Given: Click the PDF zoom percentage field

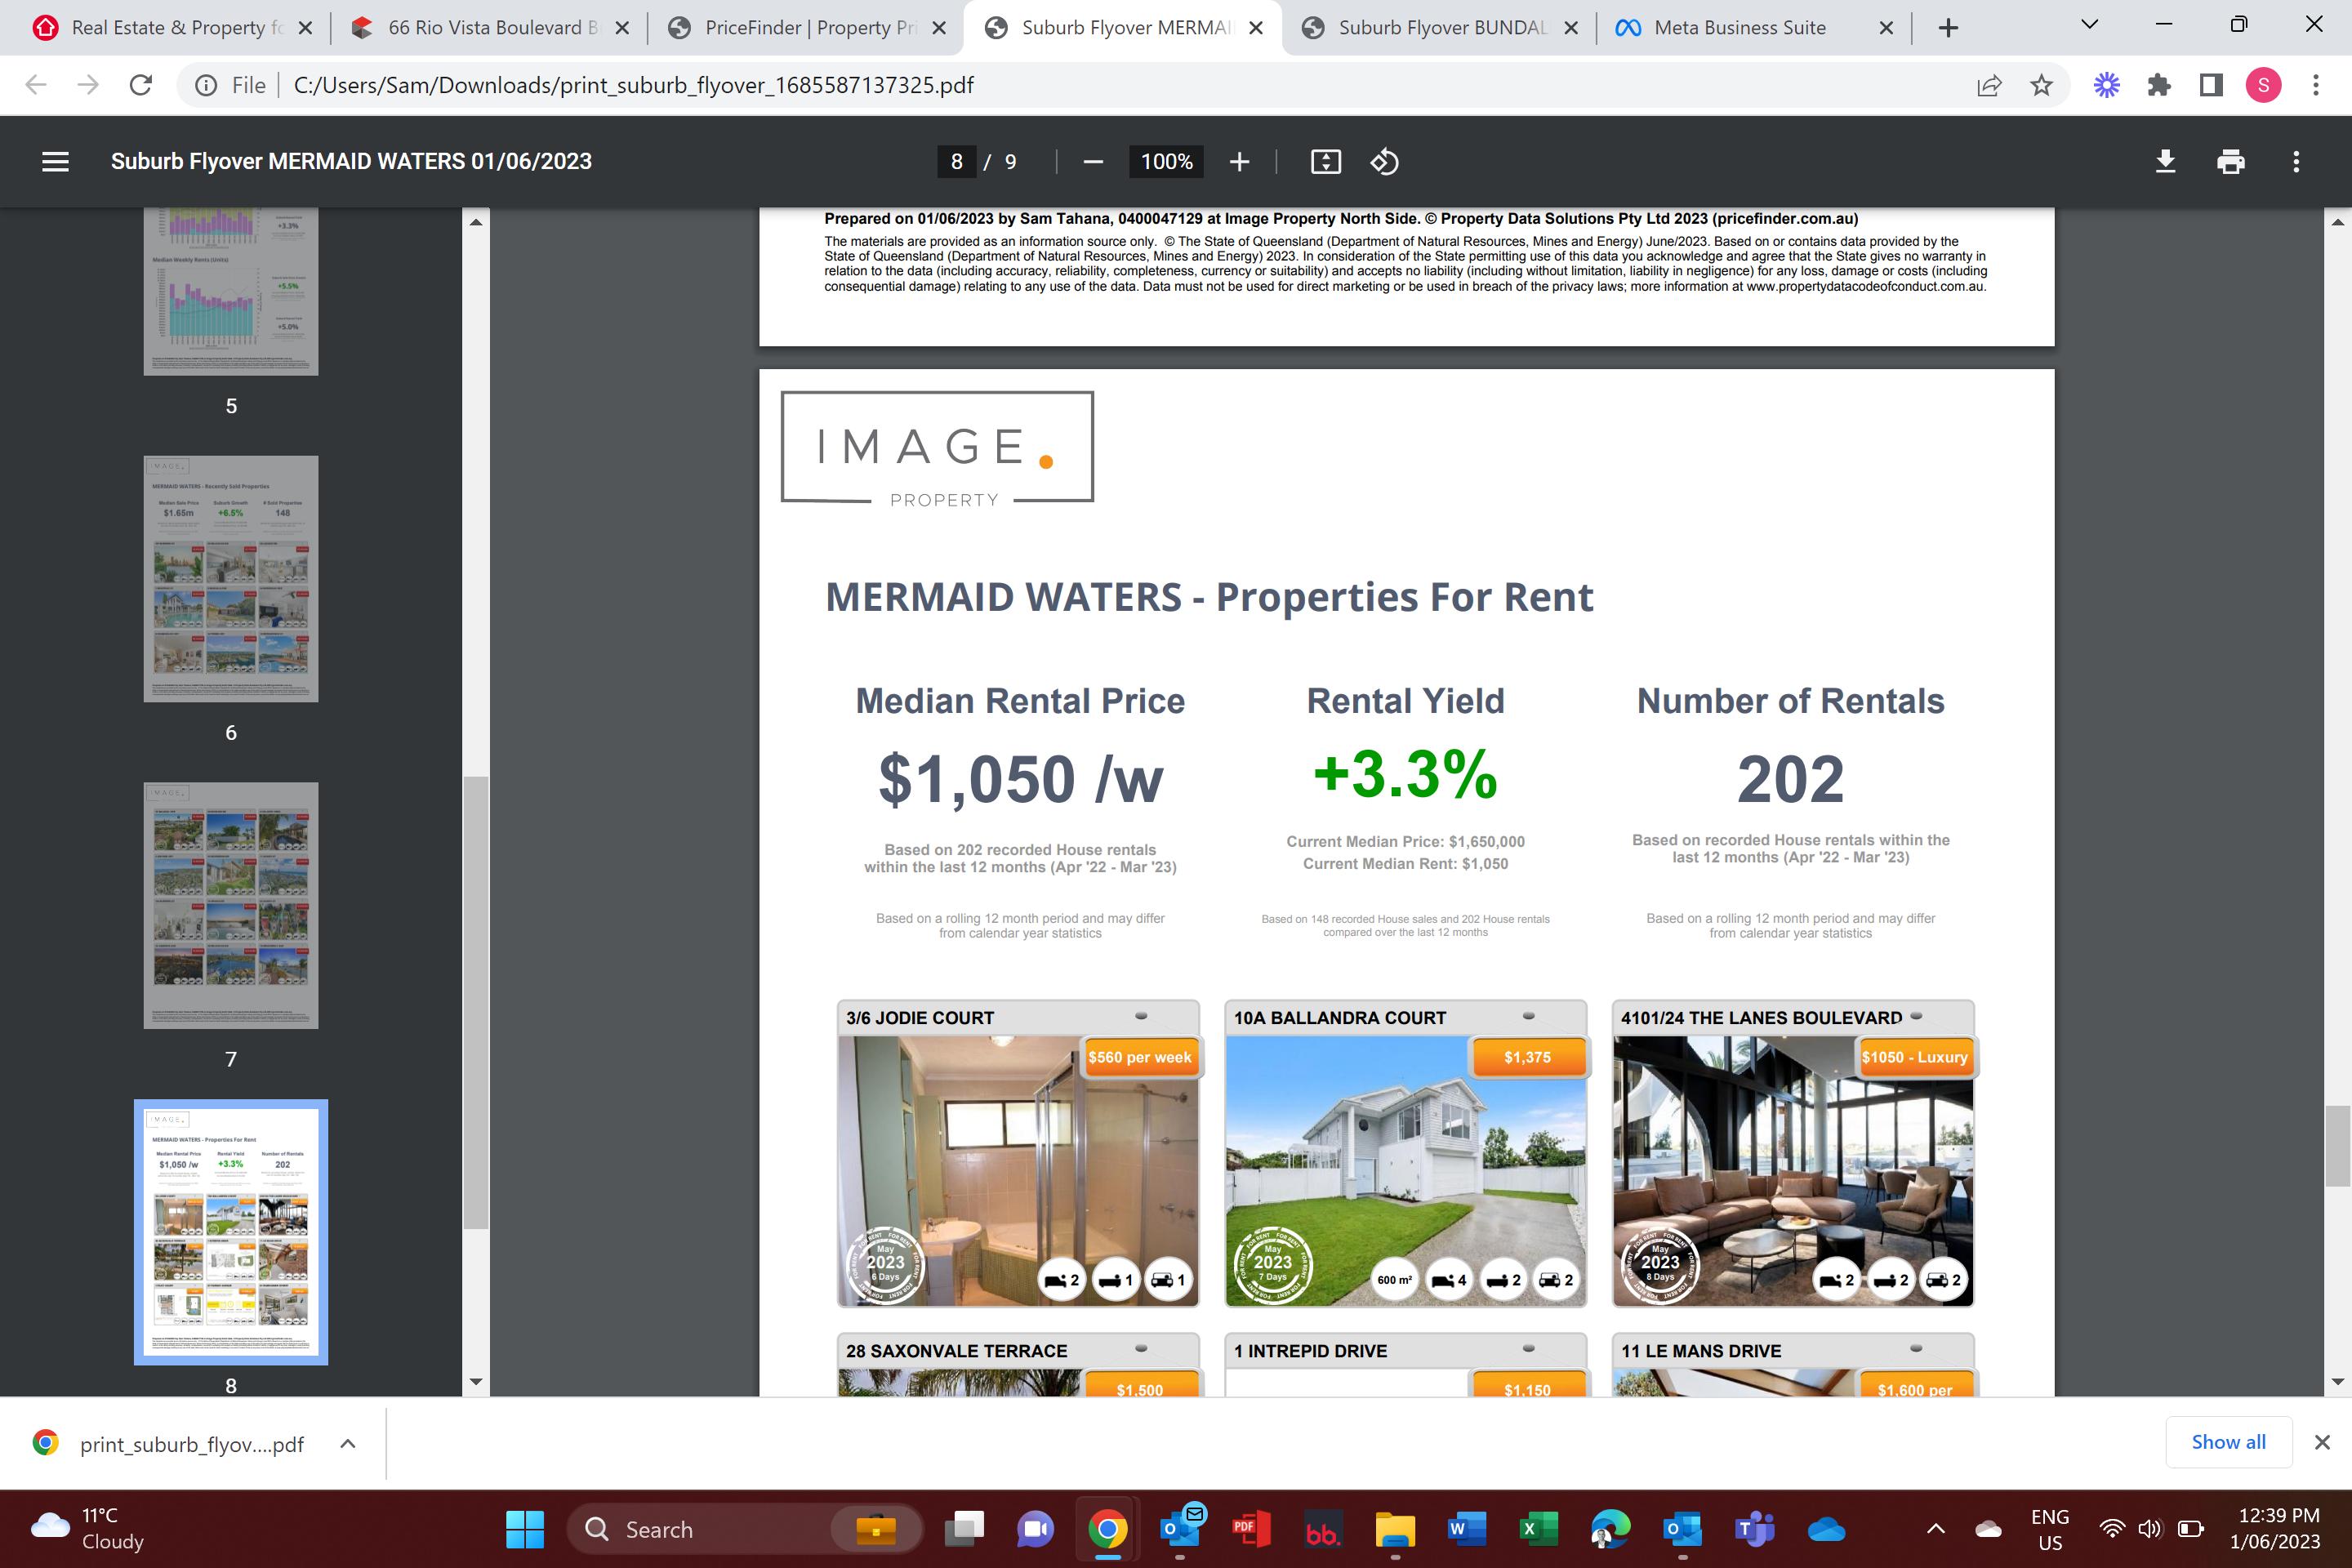Looking at the screenshot, I should (1166, 161).
